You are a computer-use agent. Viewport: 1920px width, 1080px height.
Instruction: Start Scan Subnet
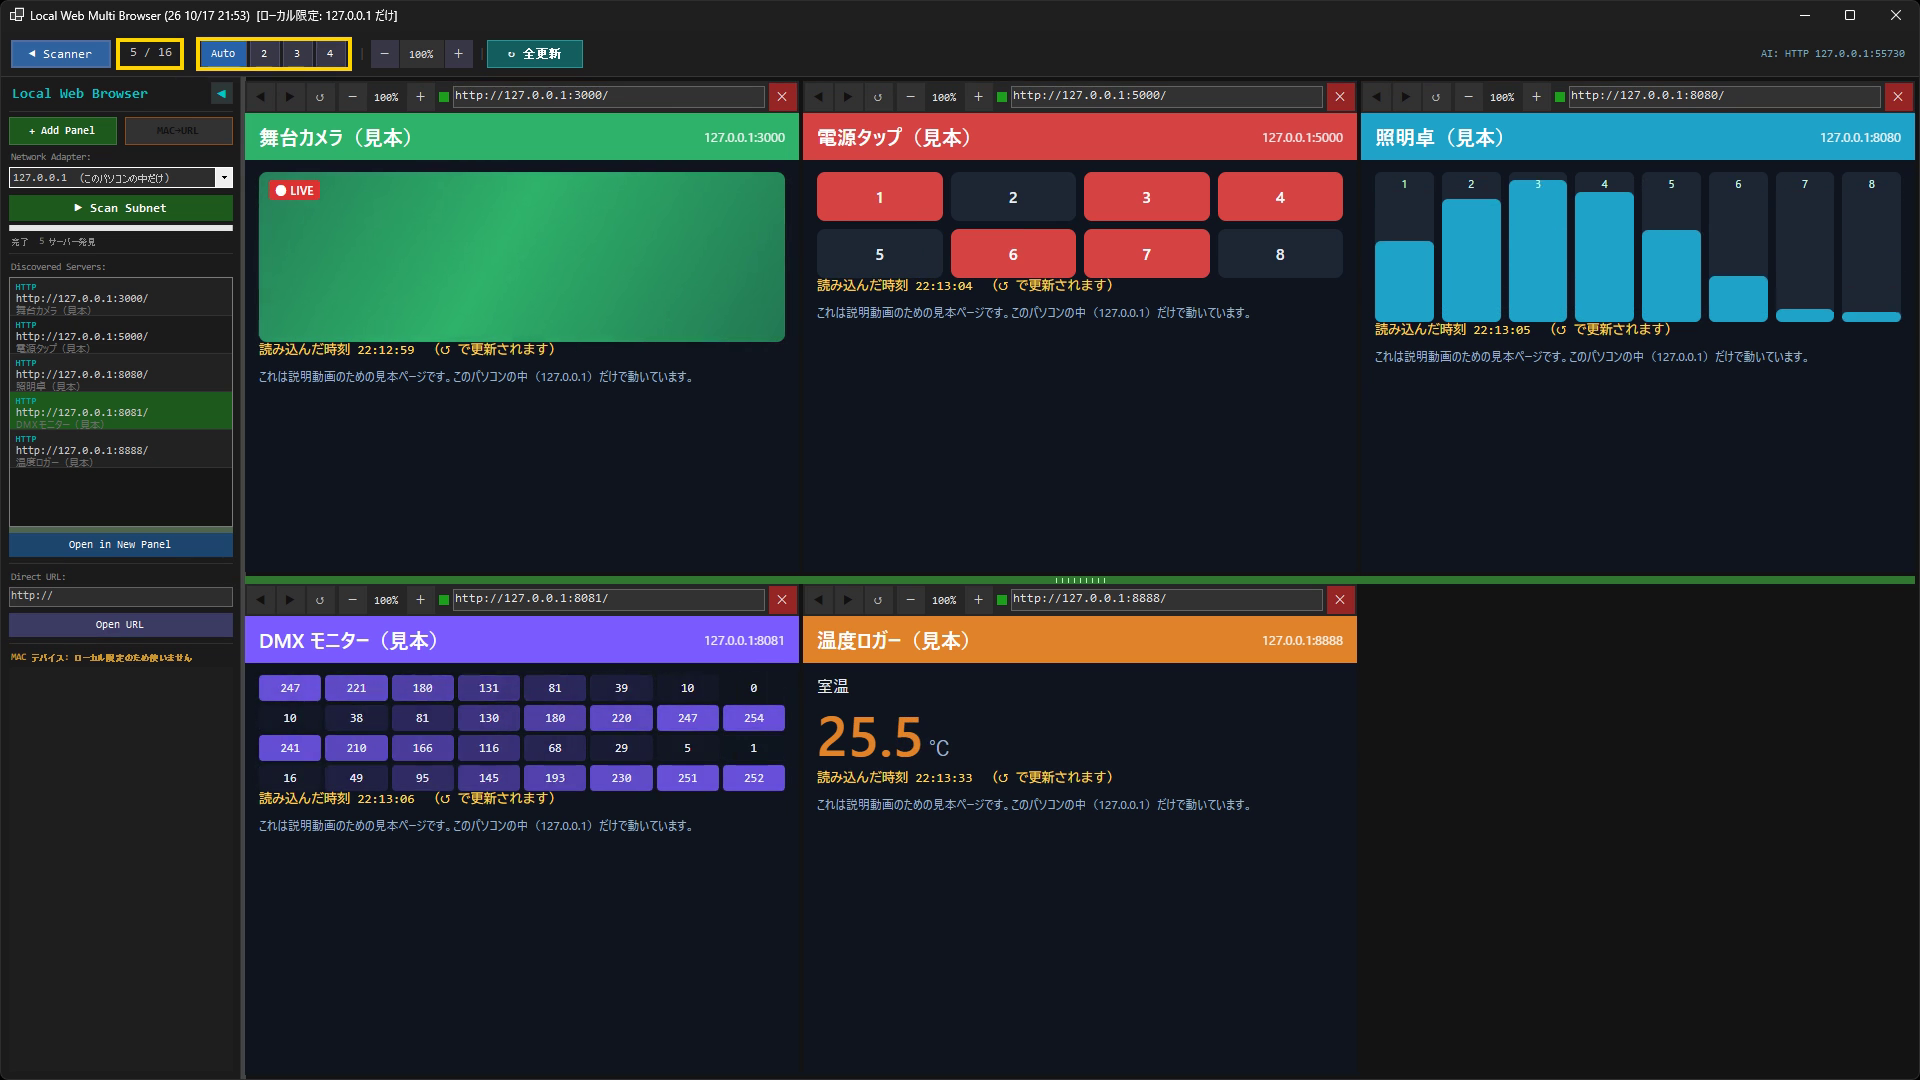pos(121,208)
